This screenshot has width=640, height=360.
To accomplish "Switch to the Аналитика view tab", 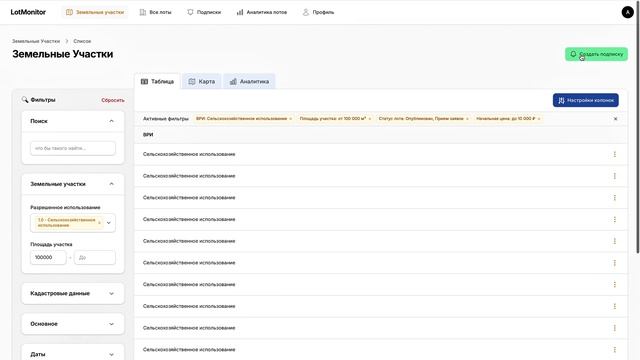I will pyautogui.click(x=249, y=82).
